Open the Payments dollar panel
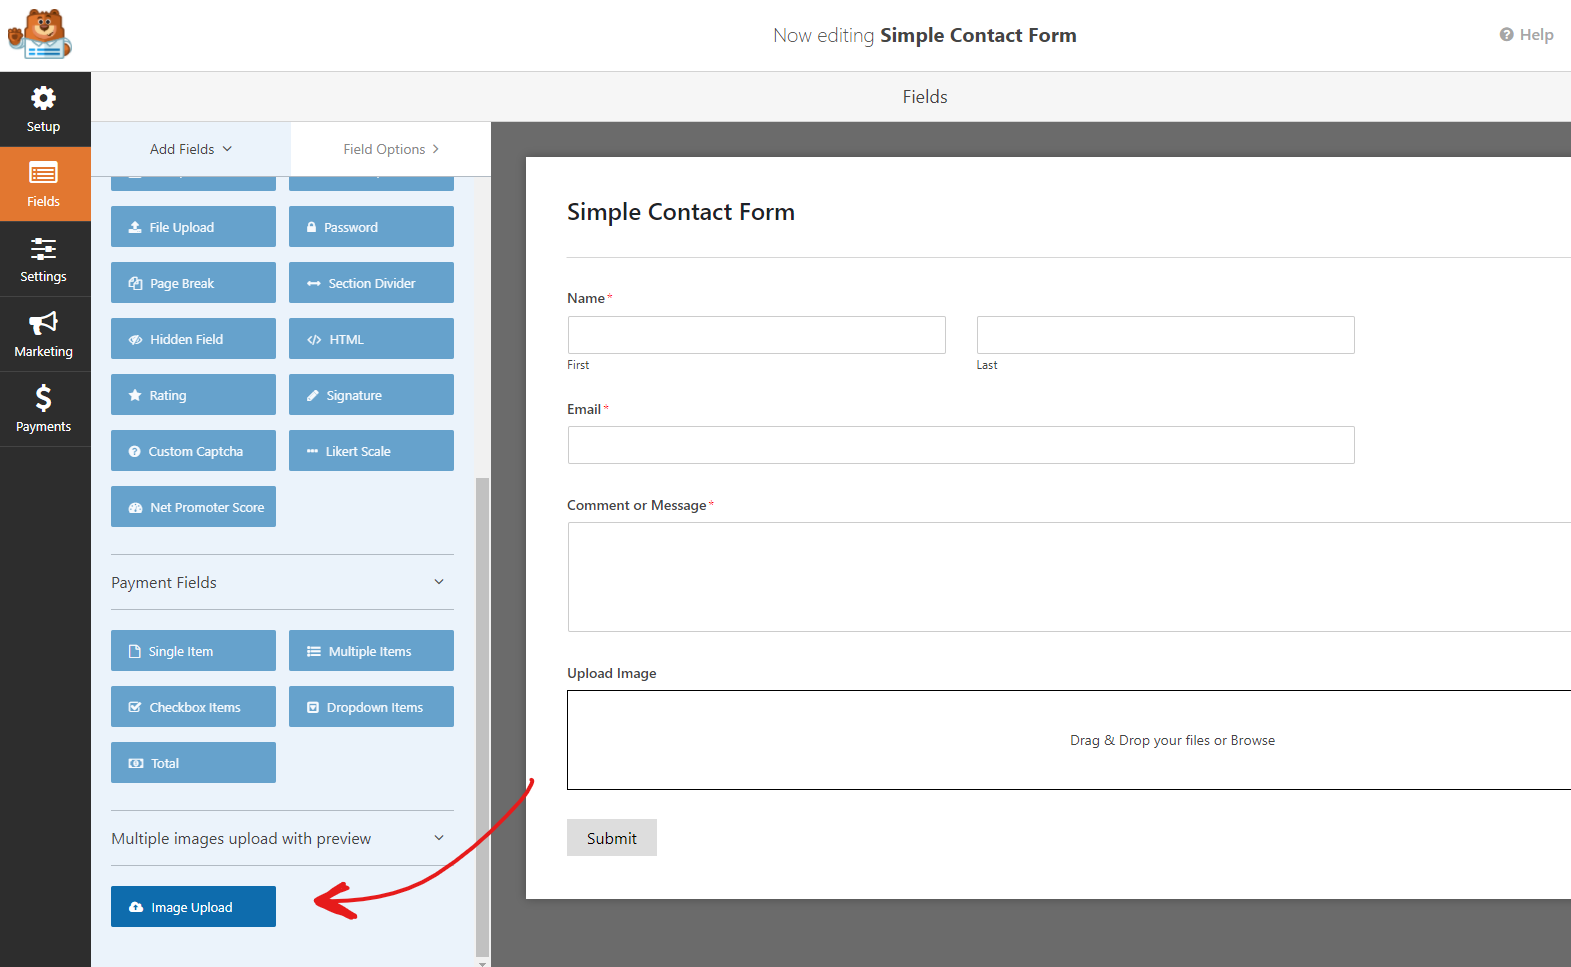This screenshot has width=1571, height=967. pos(45,410)
